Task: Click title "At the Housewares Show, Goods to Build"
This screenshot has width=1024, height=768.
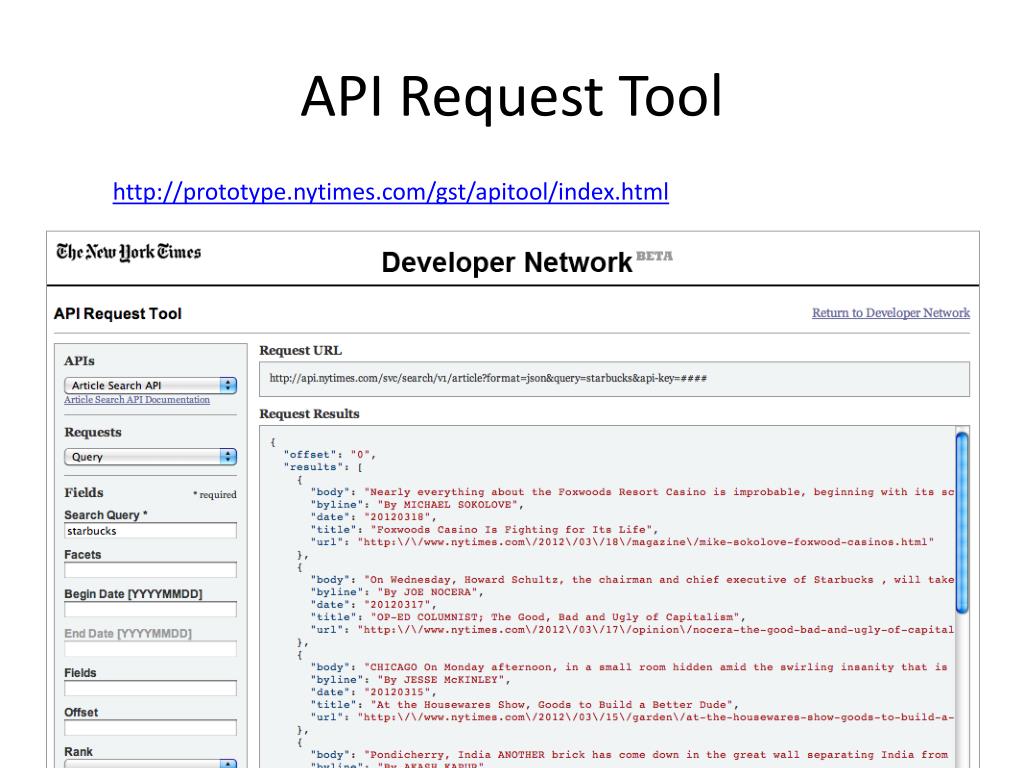Action: [524, 705]
